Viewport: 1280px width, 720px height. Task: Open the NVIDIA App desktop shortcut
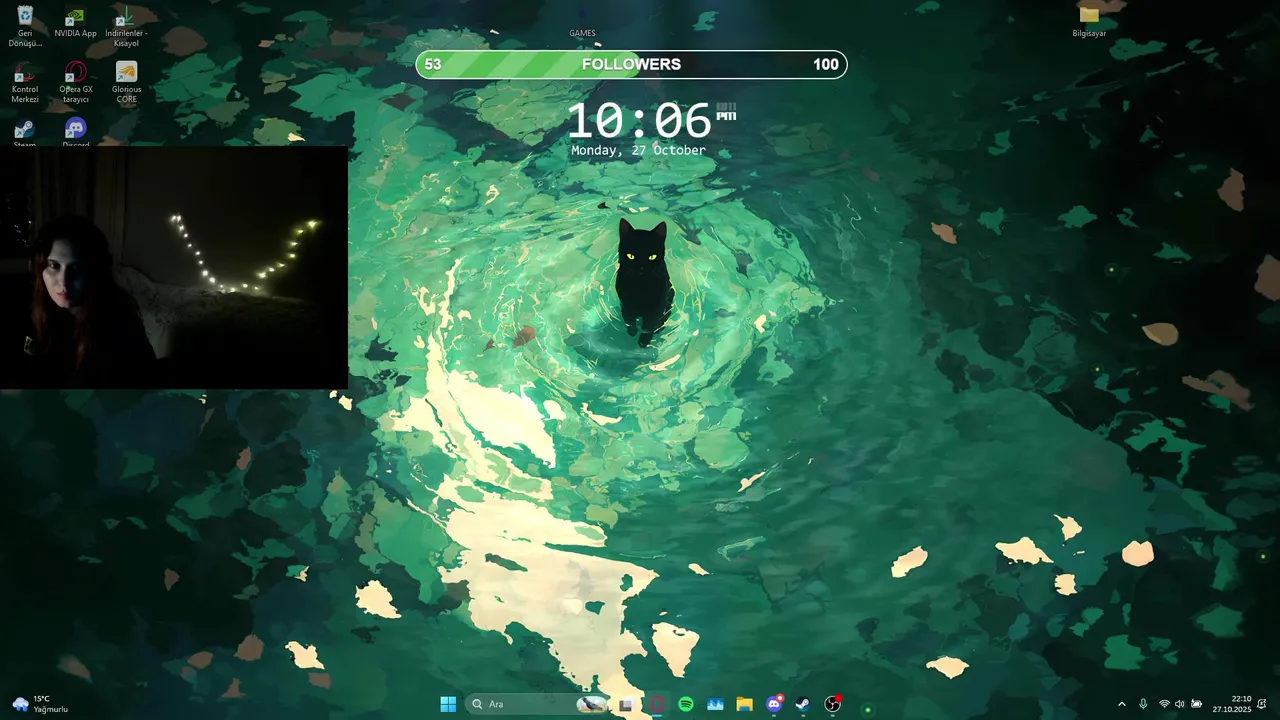75,23
